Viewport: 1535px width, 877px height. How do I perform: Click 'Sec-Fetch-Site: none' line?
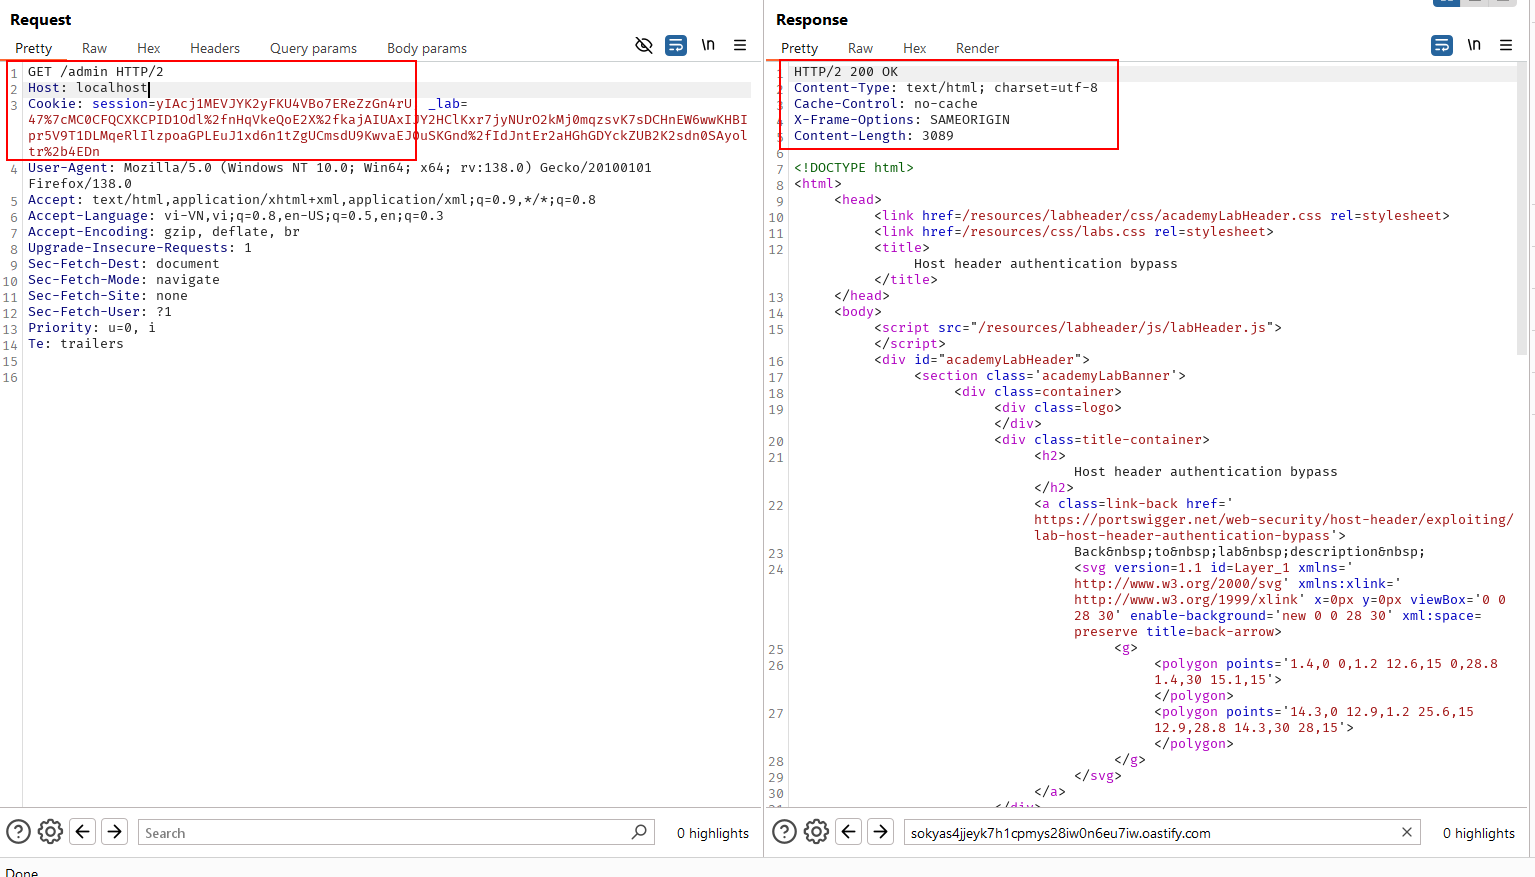tap(108, 296)
